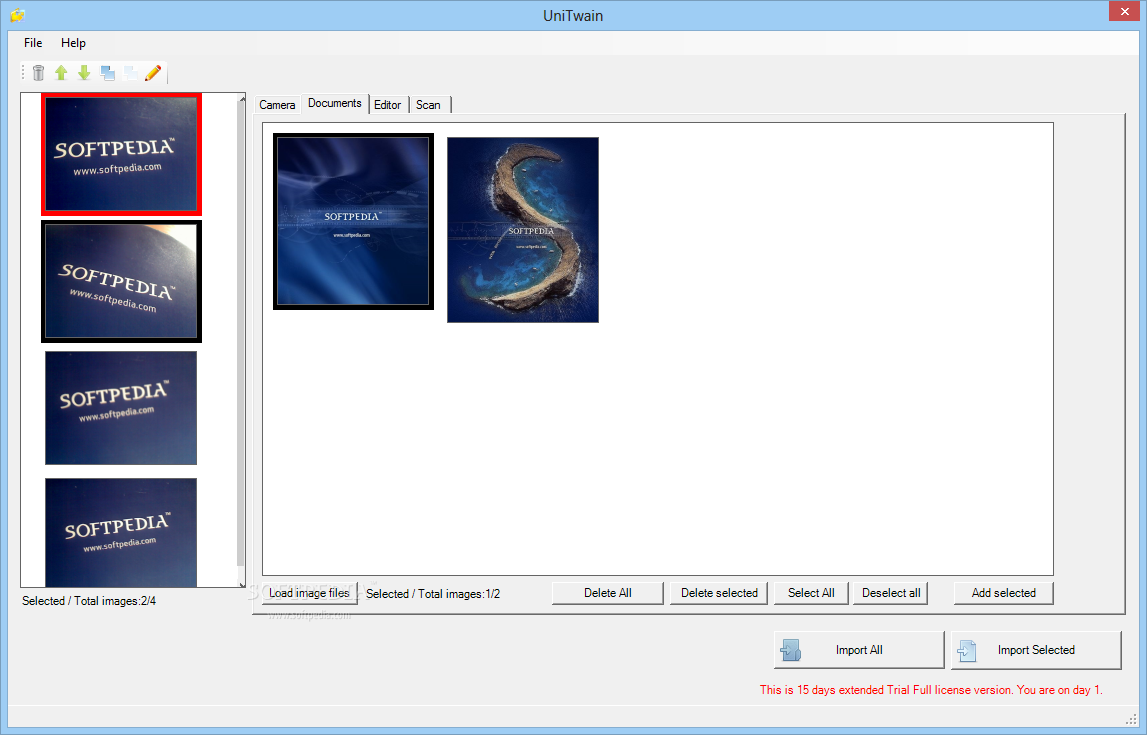Select the red-bordered first camera thumbnail

pos(121,154)
